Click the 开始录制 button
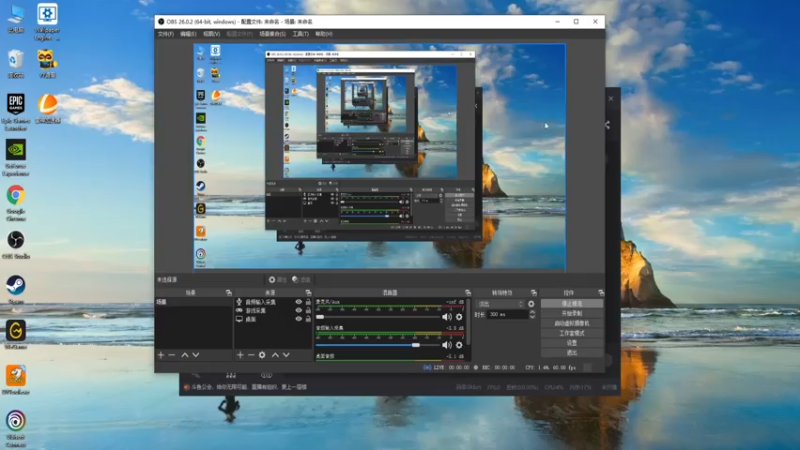The height and width of the screenshot is (450, 800). [571, 313]
